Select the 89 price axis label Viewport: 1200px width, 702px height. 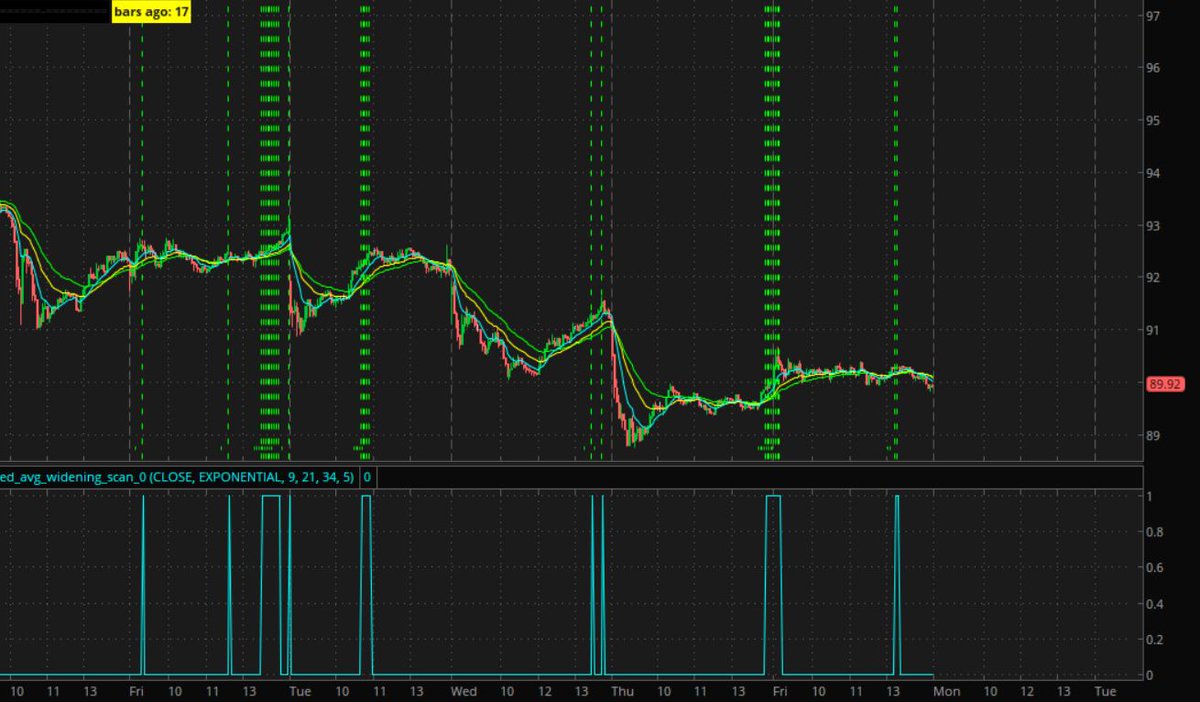click(1153, 435)
